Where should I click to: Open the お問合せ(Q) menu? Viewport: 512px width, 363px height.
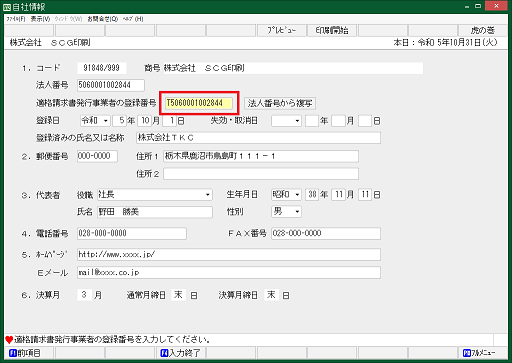(x=103, y=19)
